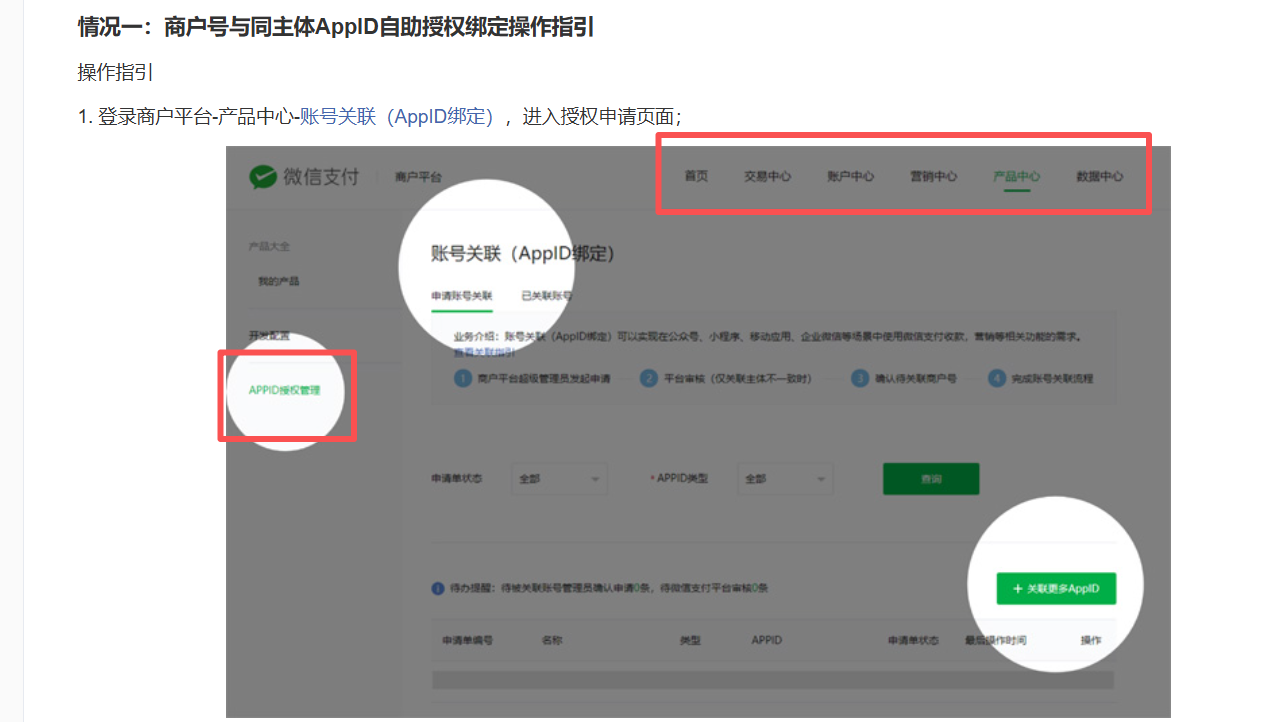Open 我的产品 in the left sidebar
This screenshot has height=722, width=1284.
tap(278, 281)
